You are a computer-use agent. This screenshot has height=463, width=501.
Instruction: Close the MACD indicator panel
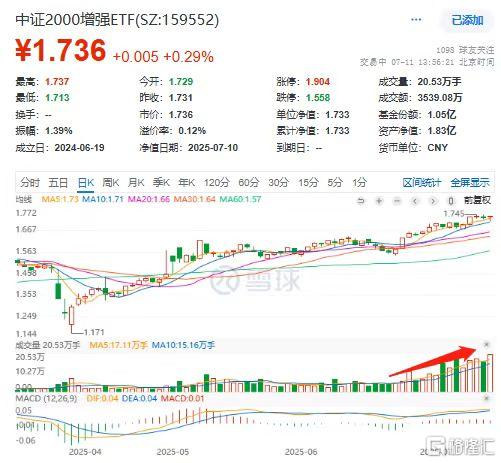tap(486, 398)
